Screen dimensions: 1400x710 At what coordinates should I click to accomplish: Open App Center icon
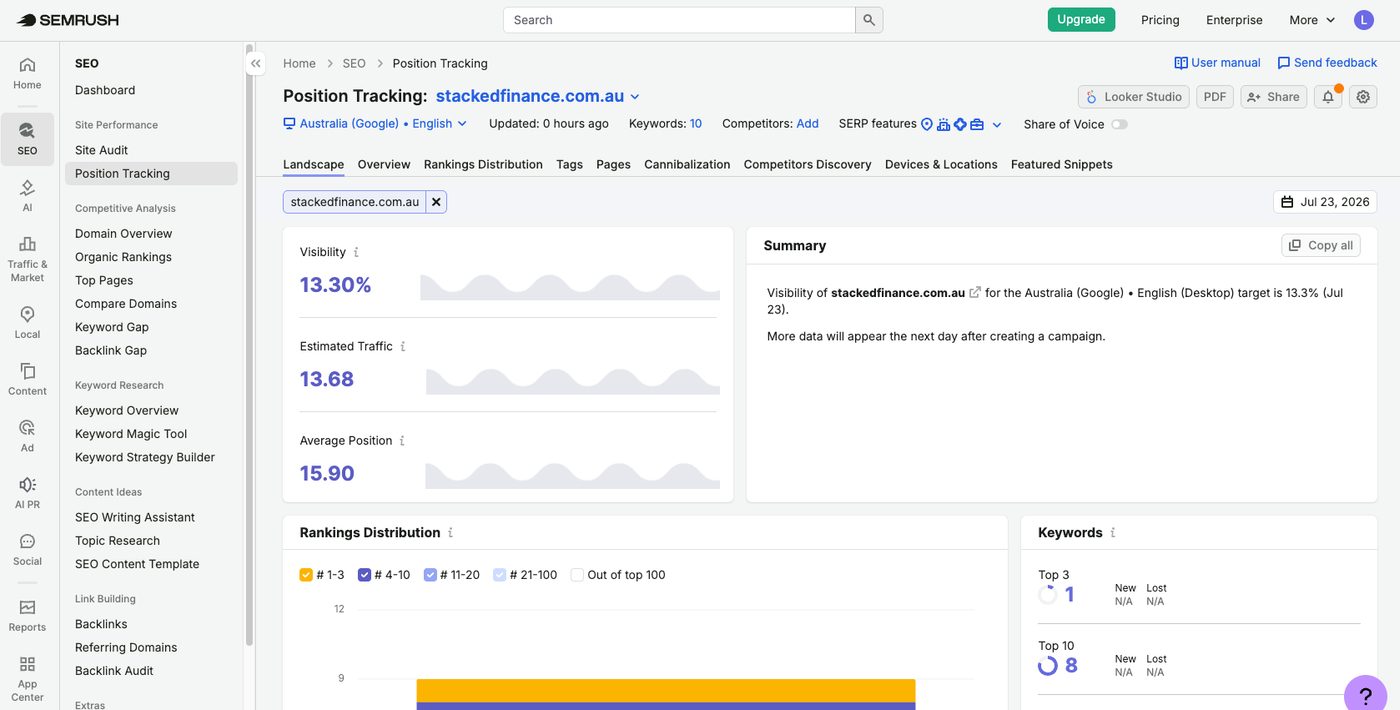[x=27, y=679]
